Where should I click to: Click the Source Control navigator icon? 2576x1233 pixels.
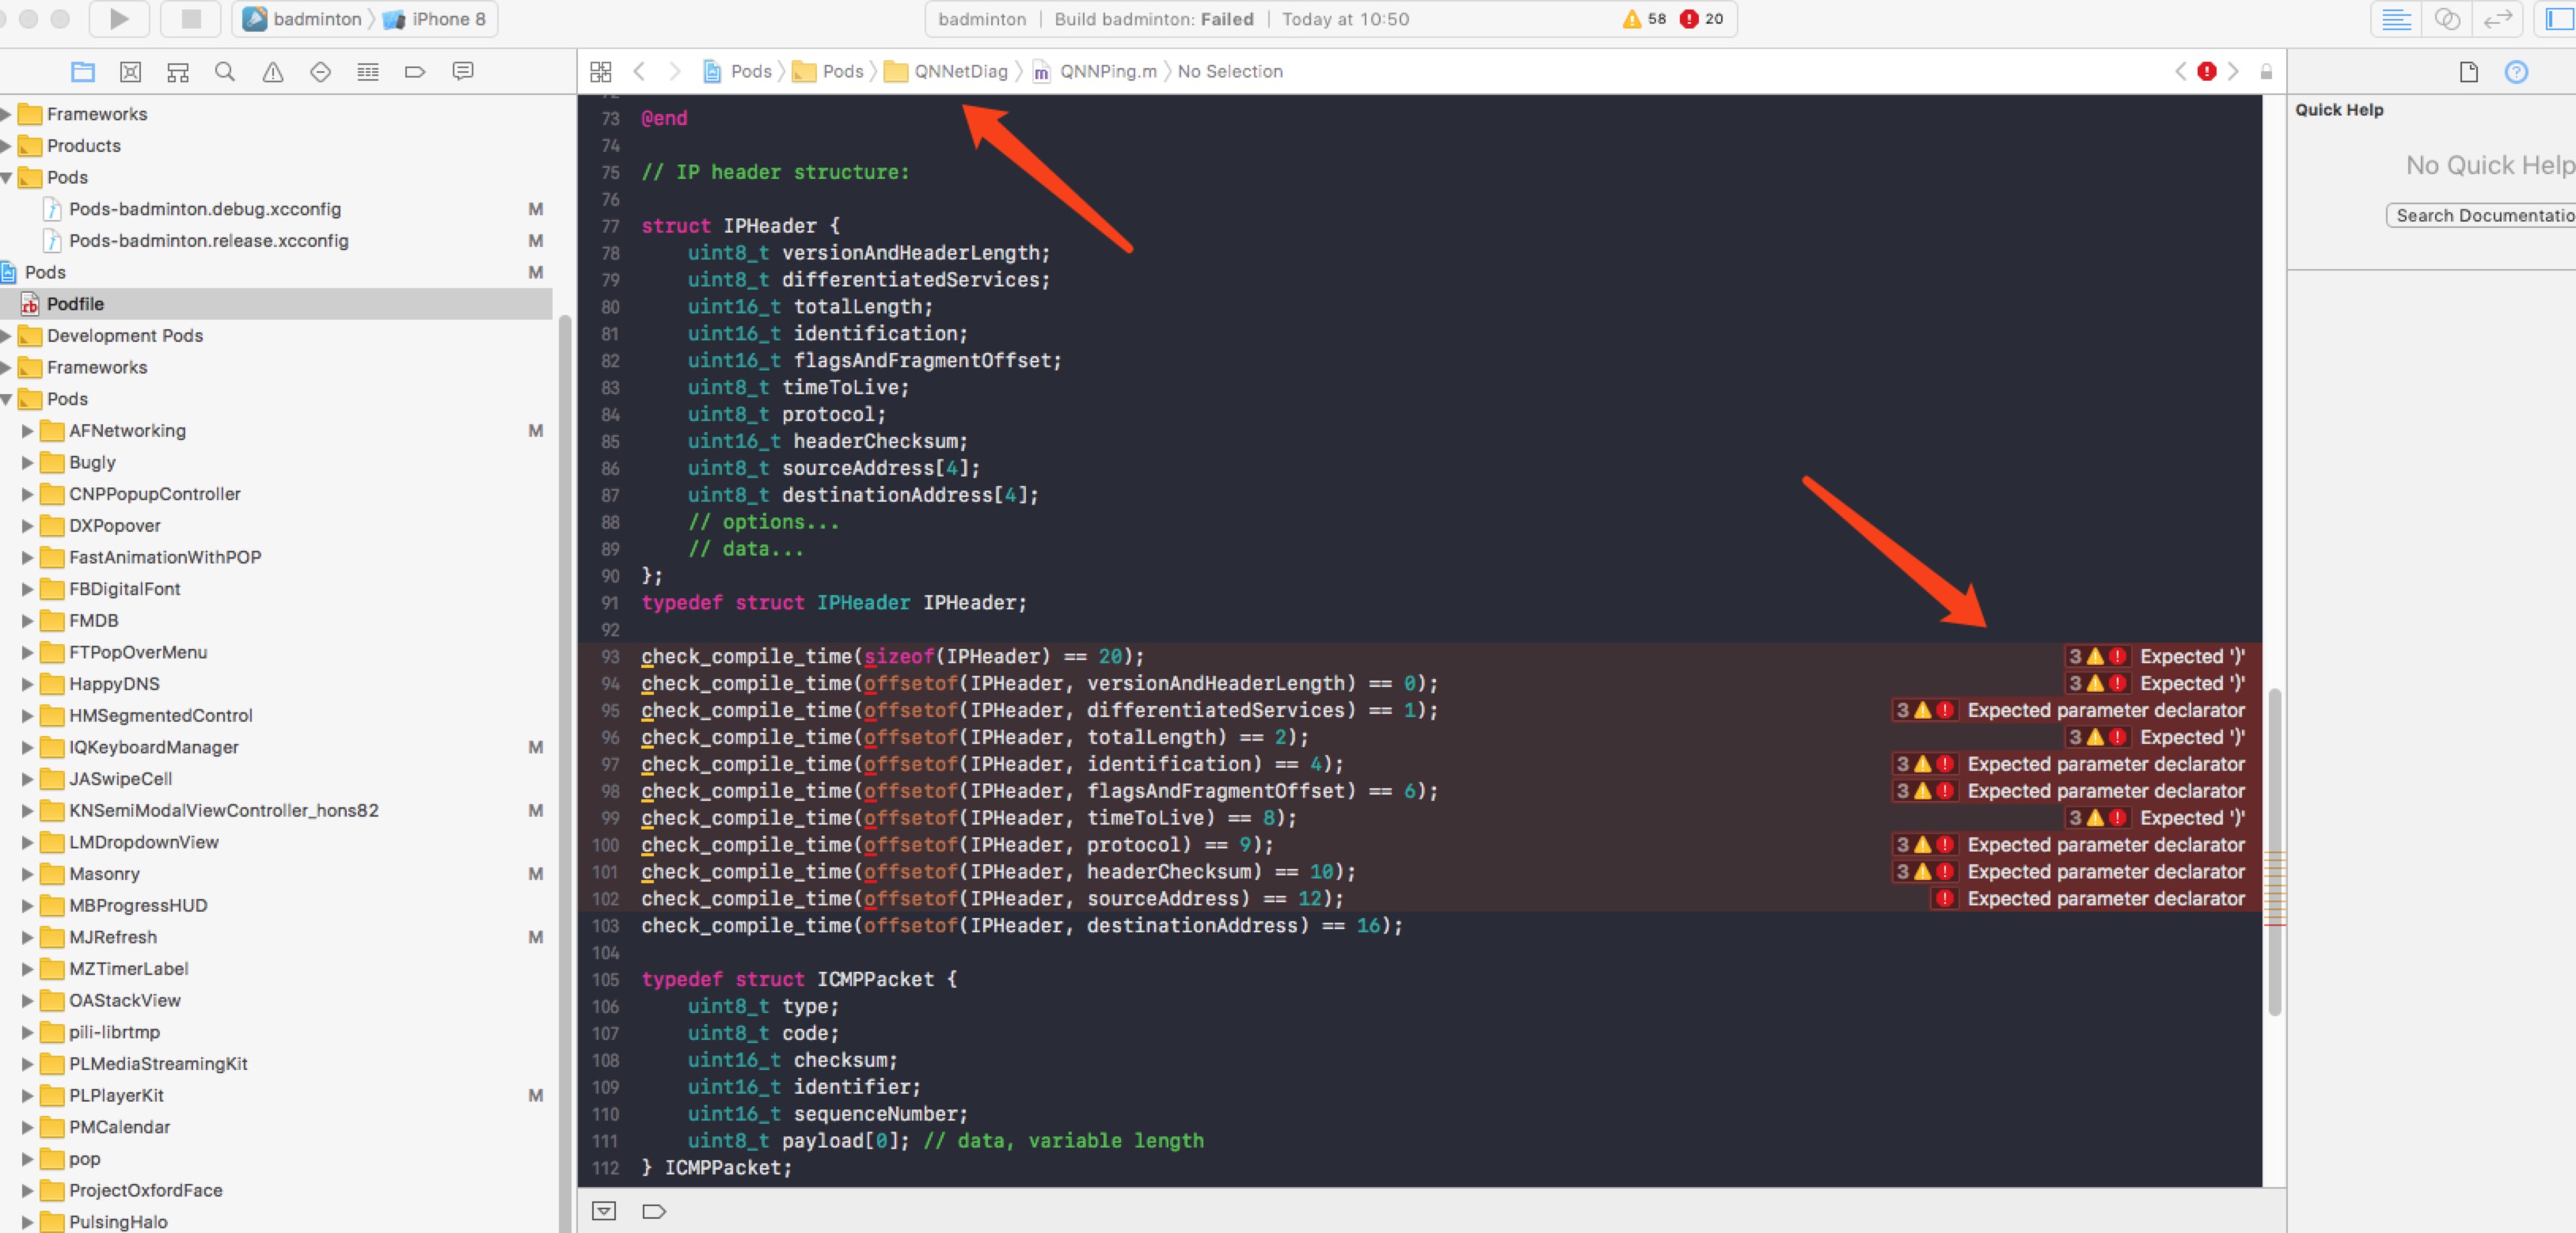click(x=130, y=71)
